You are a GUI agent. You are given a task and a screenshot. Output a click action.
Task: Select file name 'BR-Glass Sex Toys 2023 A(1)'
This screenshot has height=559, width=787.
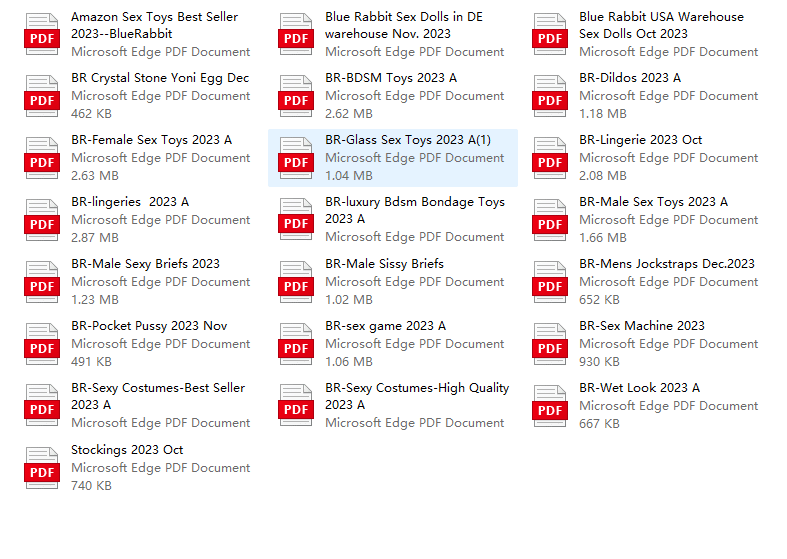click(x=408, y=140)
